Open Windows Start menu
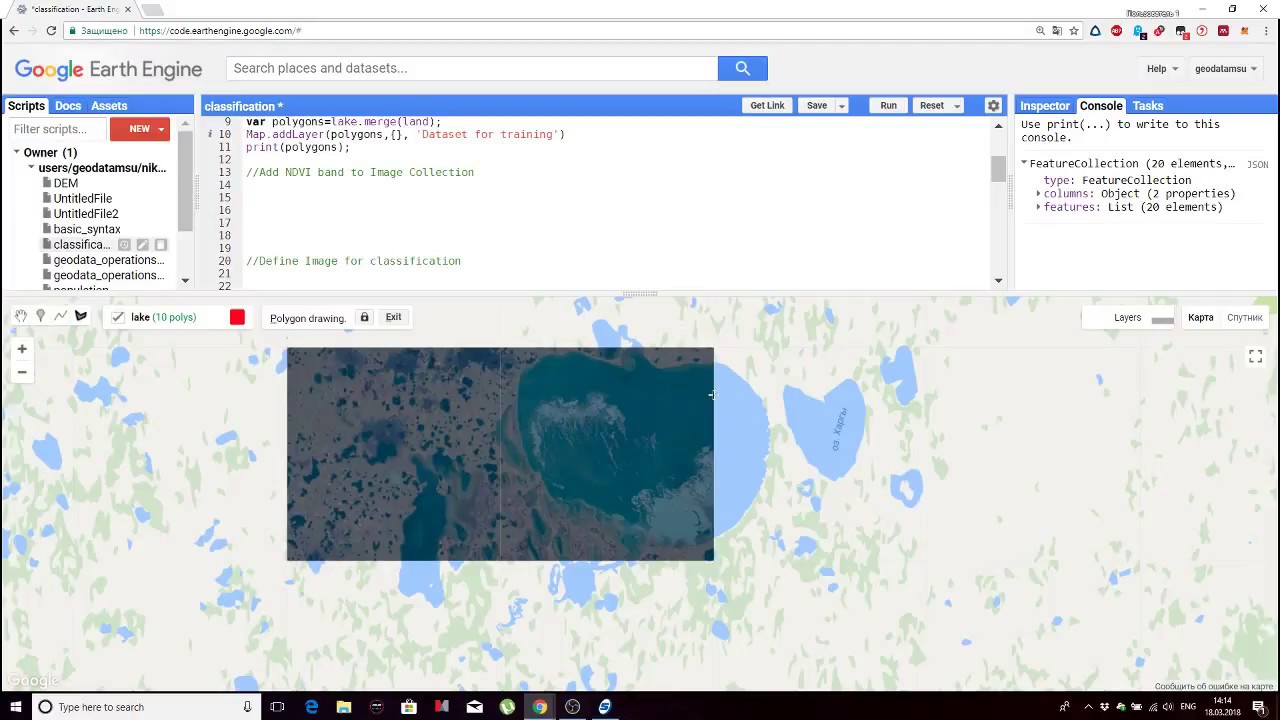 click(x=15, y=707)
